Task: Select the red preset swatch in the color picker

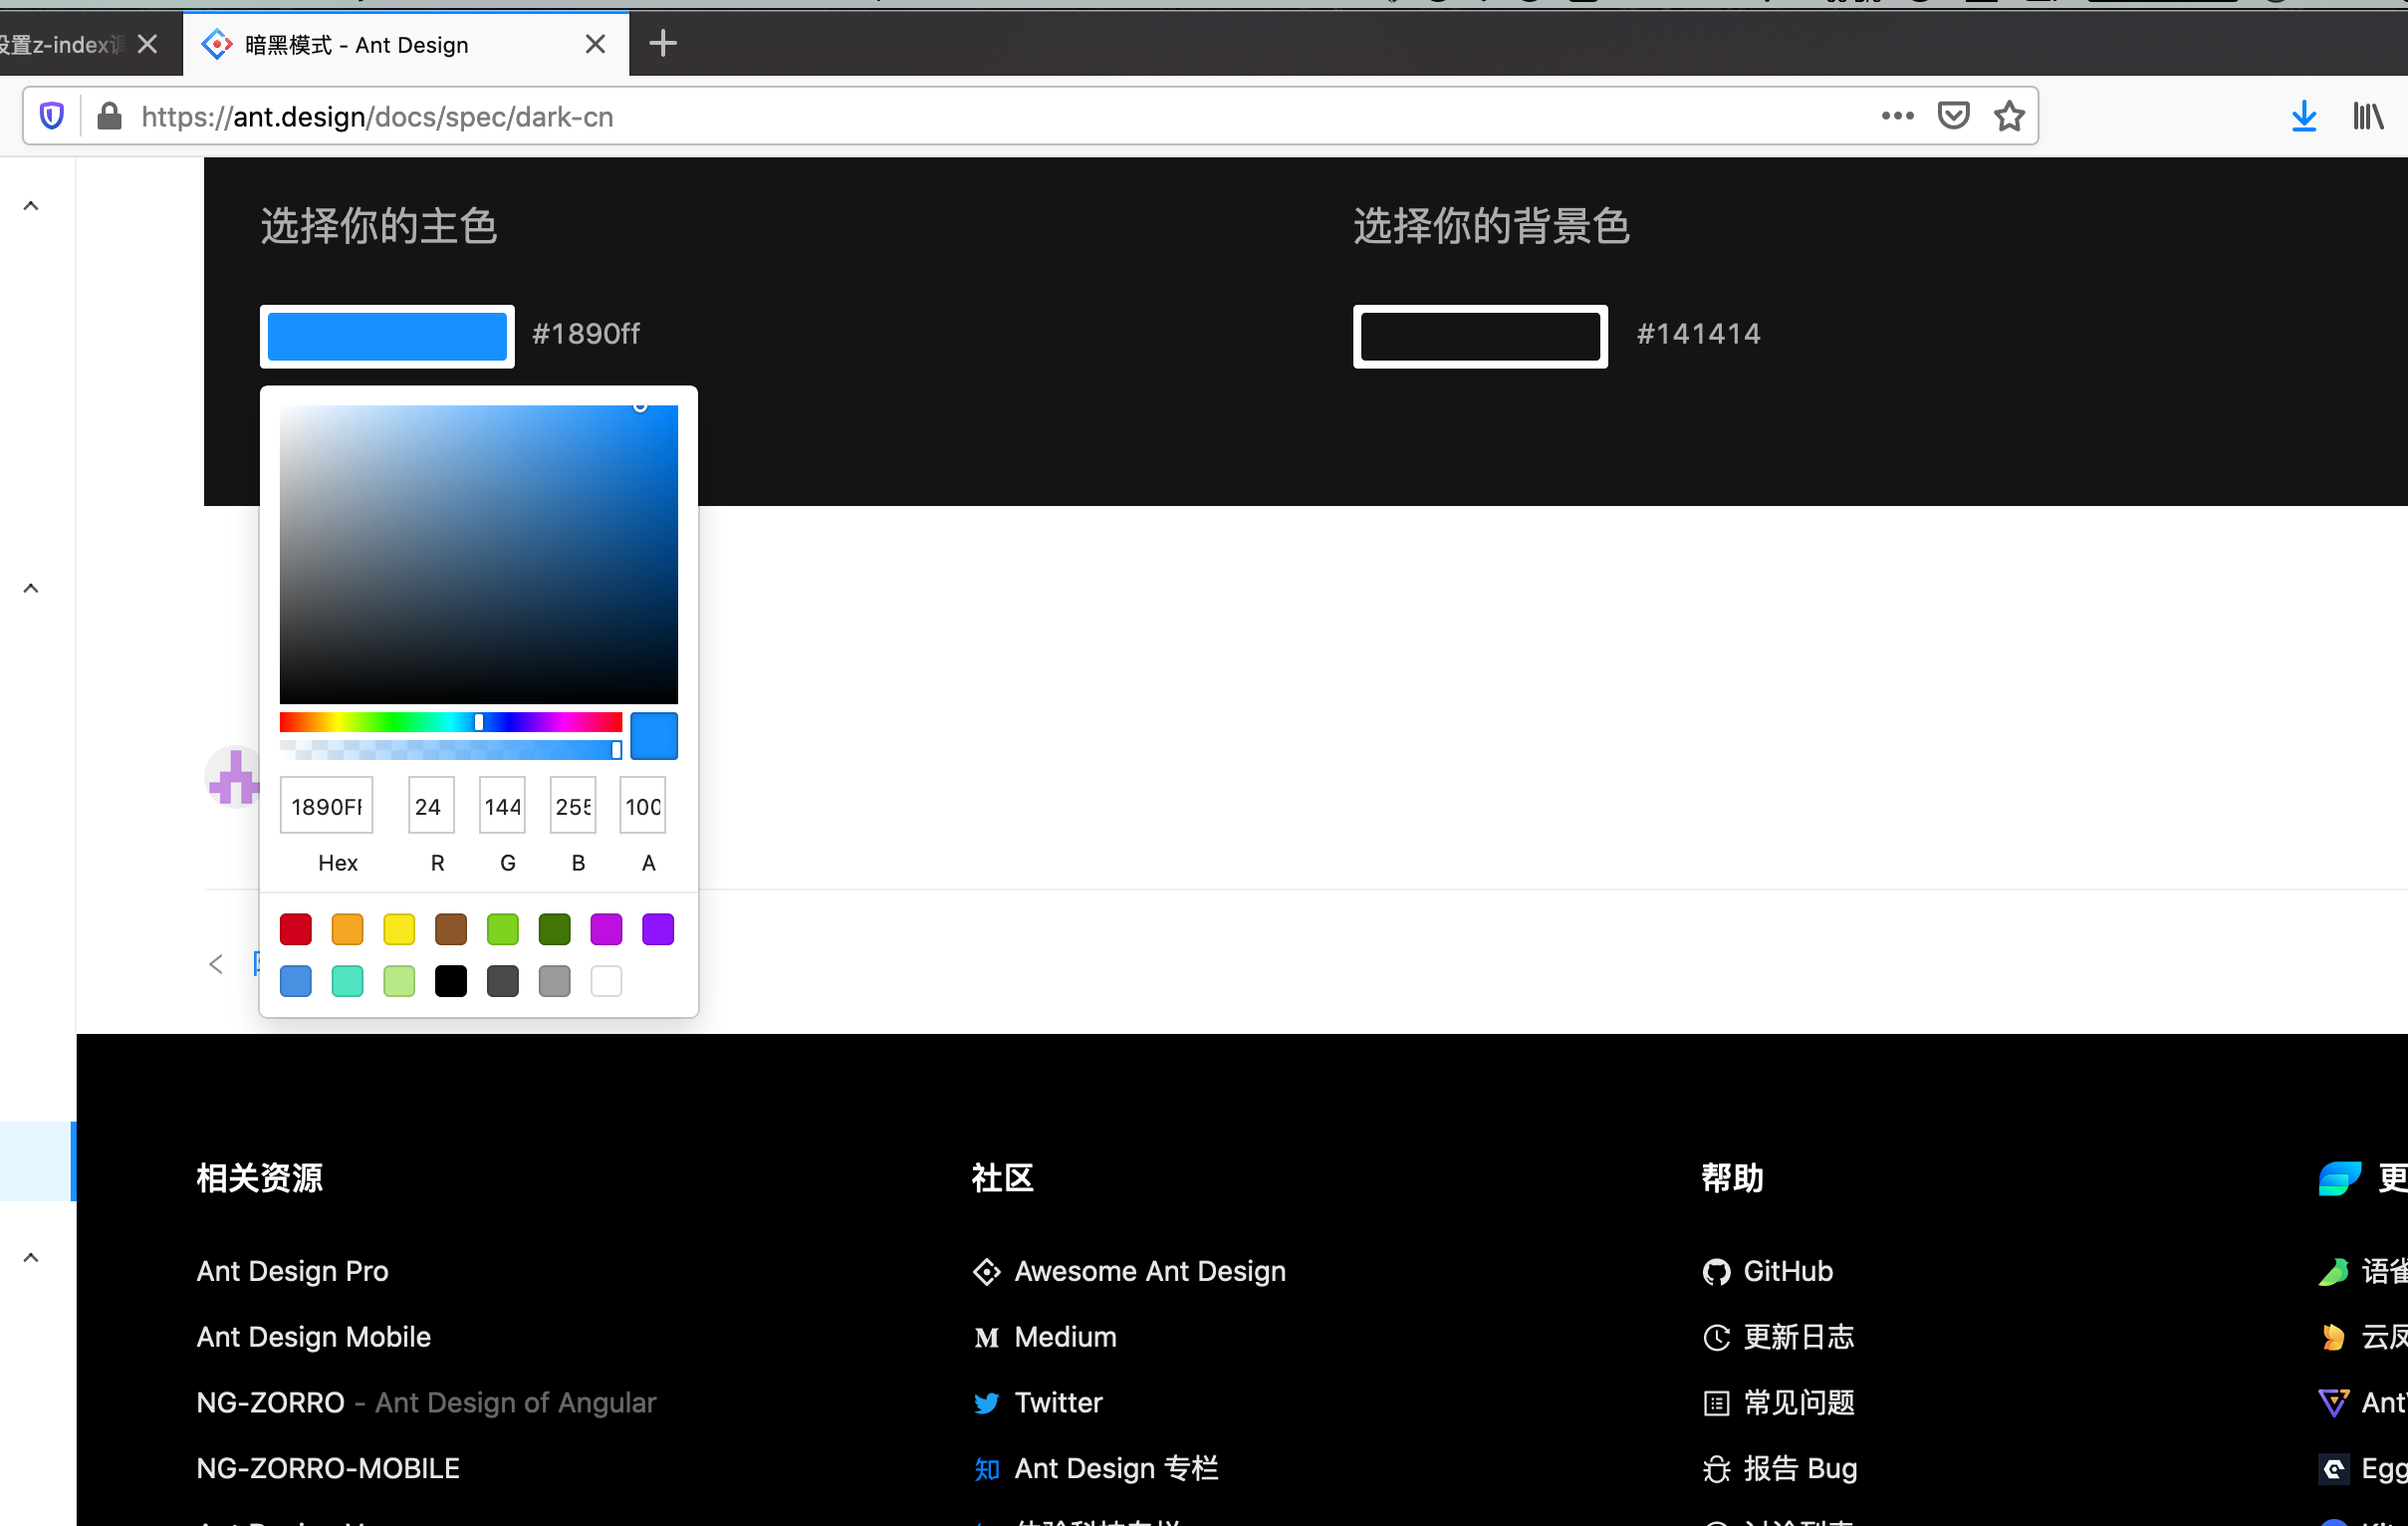Action: (x=295, y=929)
